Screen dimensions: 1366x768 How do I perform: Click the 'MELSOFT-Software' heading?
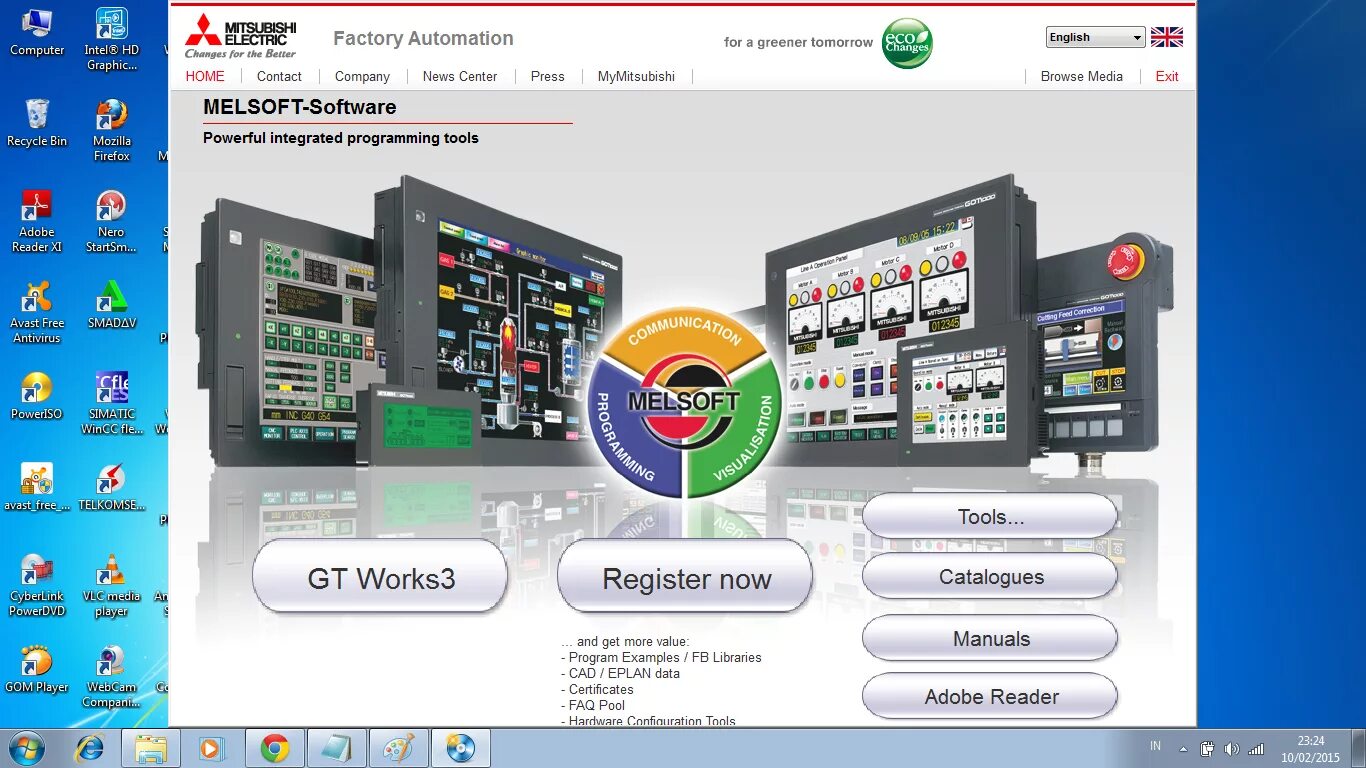click(299, 107)
